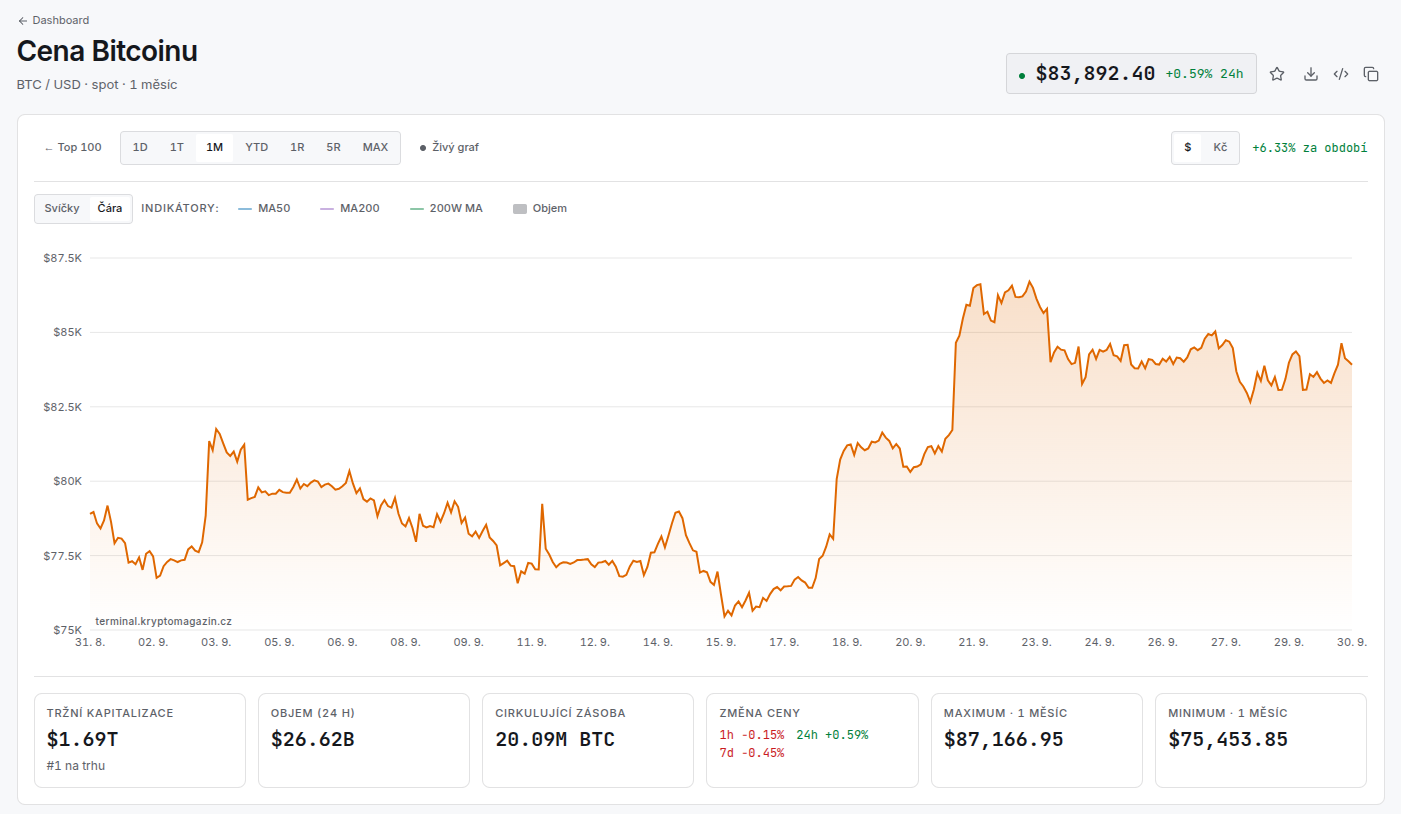
Task: Return to Top 100 list
Action: click(73, 147)
